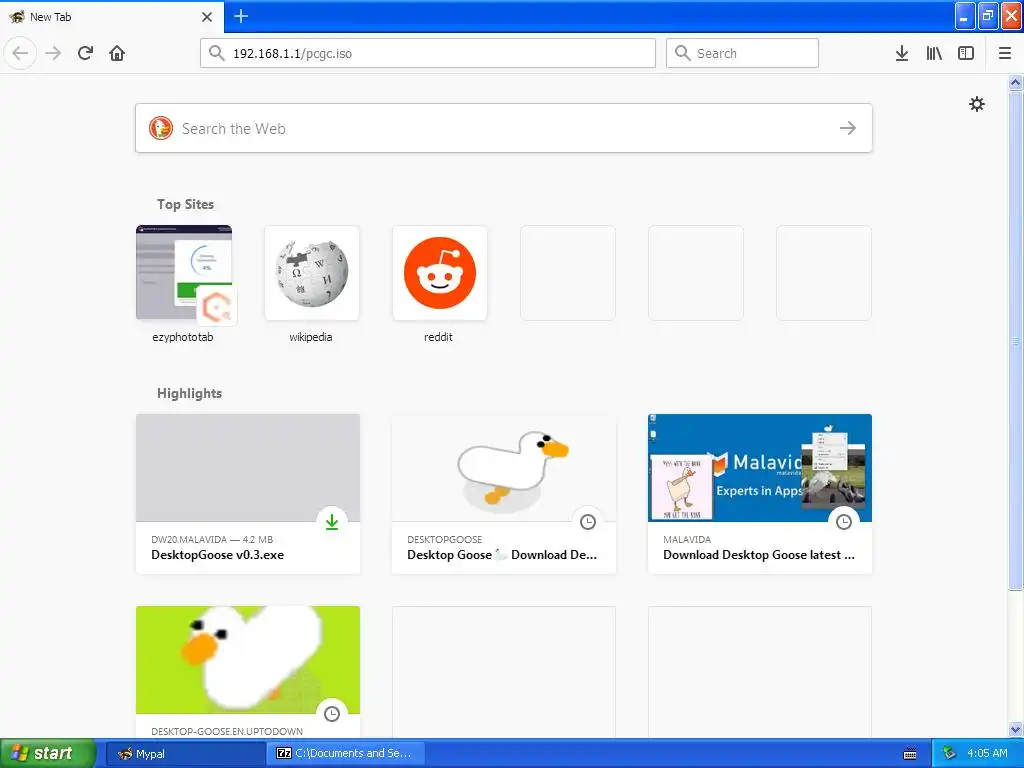Click the magnifier icon in the Search box

[x=682, y=53]
